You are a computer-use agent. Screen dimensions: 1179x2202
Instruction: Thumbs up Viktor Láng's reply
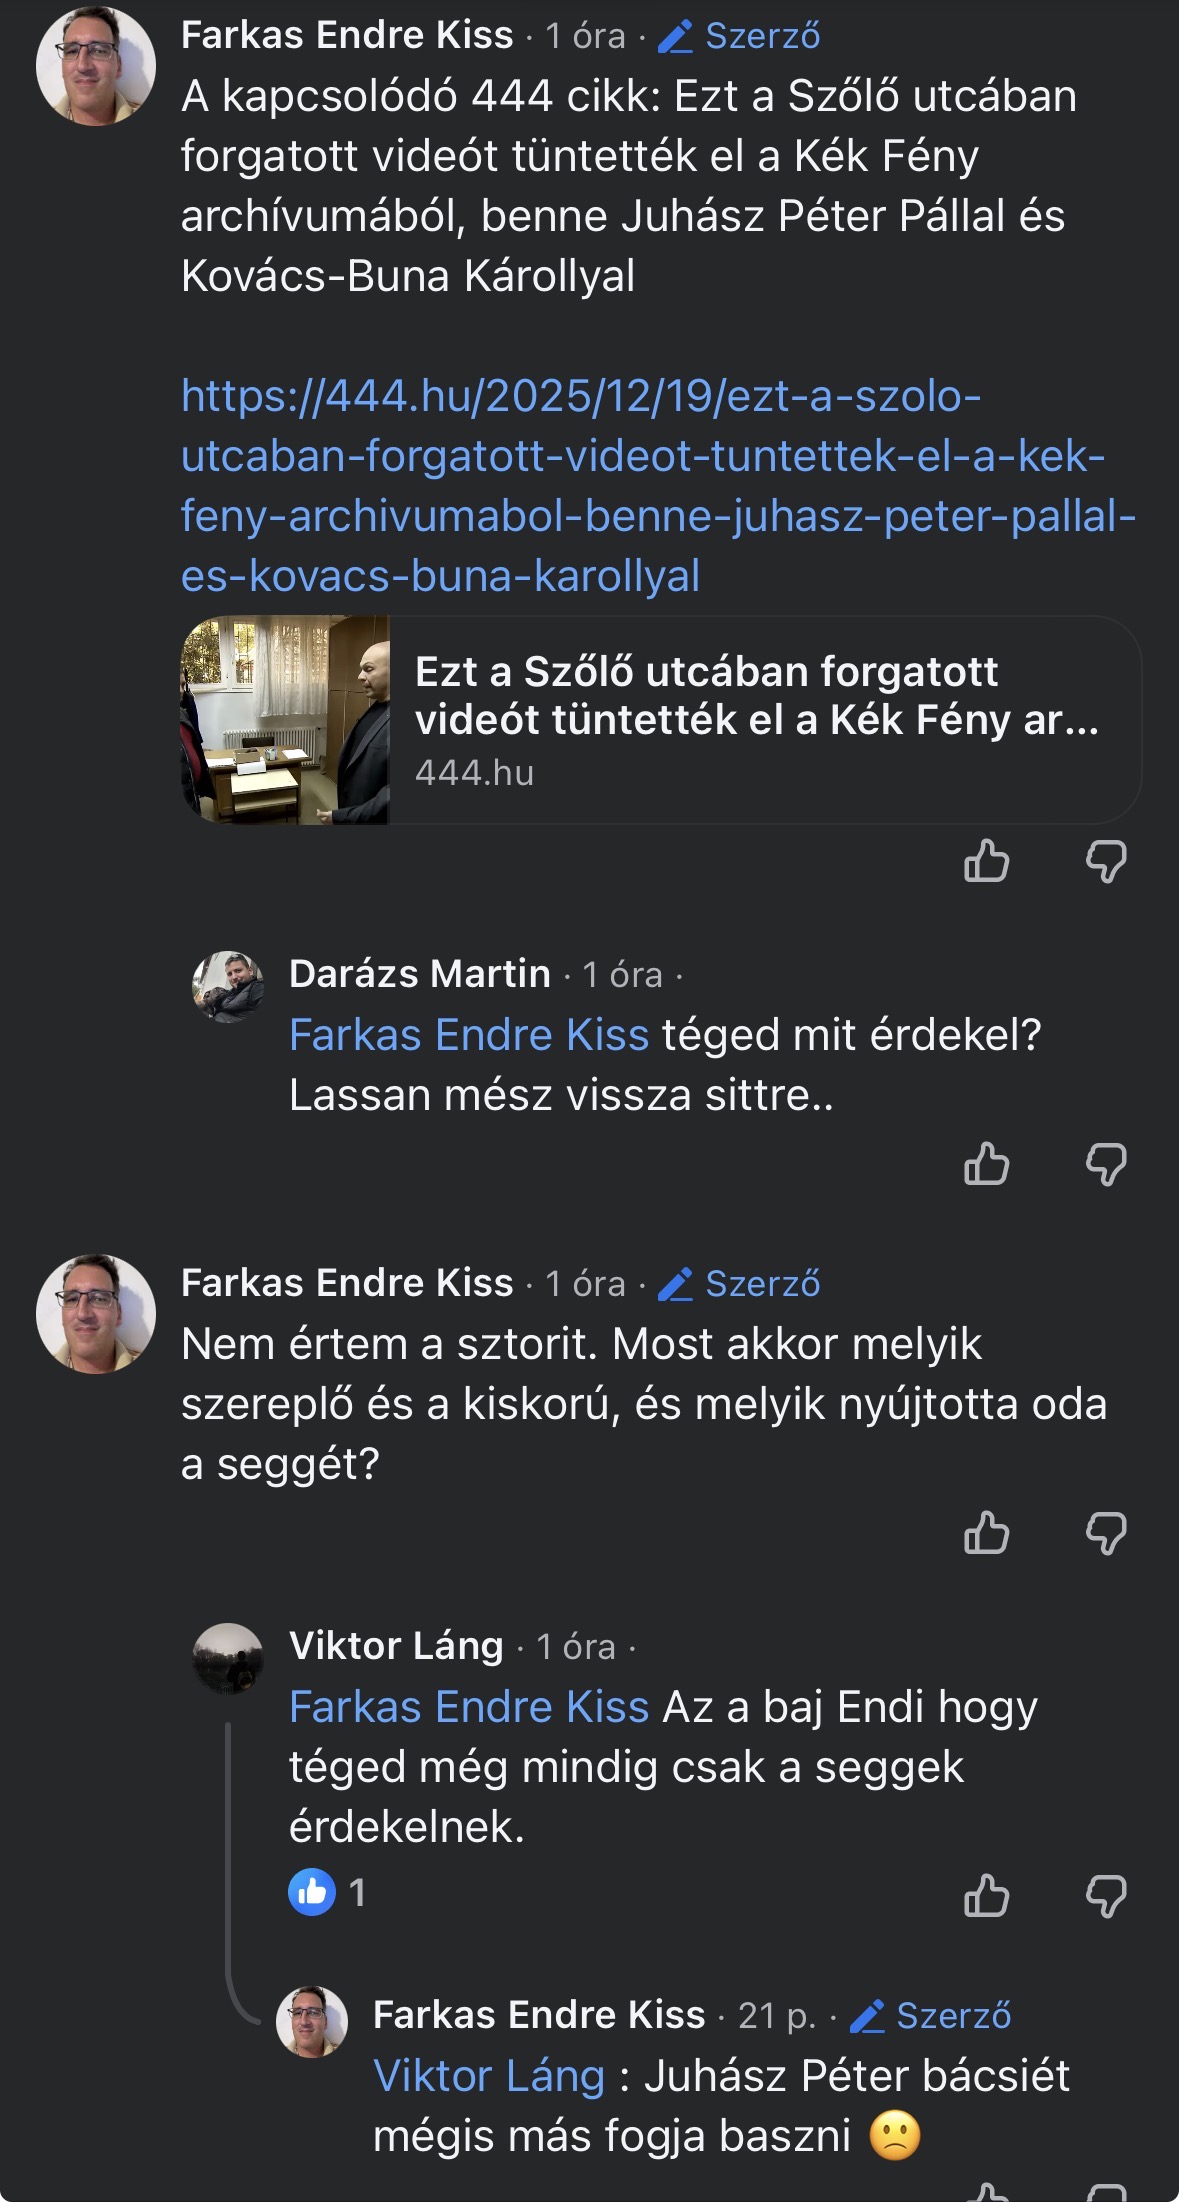[x=986, y=1896]
